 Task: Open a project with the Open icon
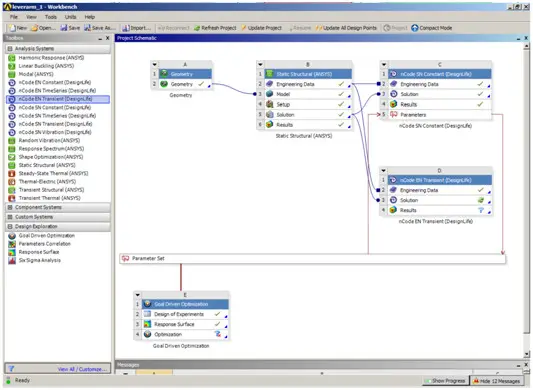tap(34, 28)
